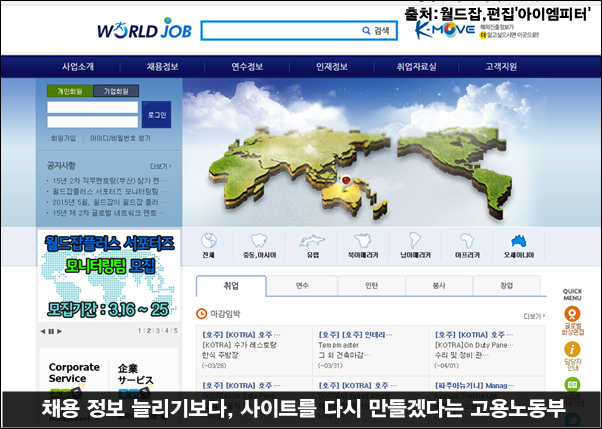Select the 기업회원 login tab
This screenshot has width=602, height=429.
tap(116, 91)
